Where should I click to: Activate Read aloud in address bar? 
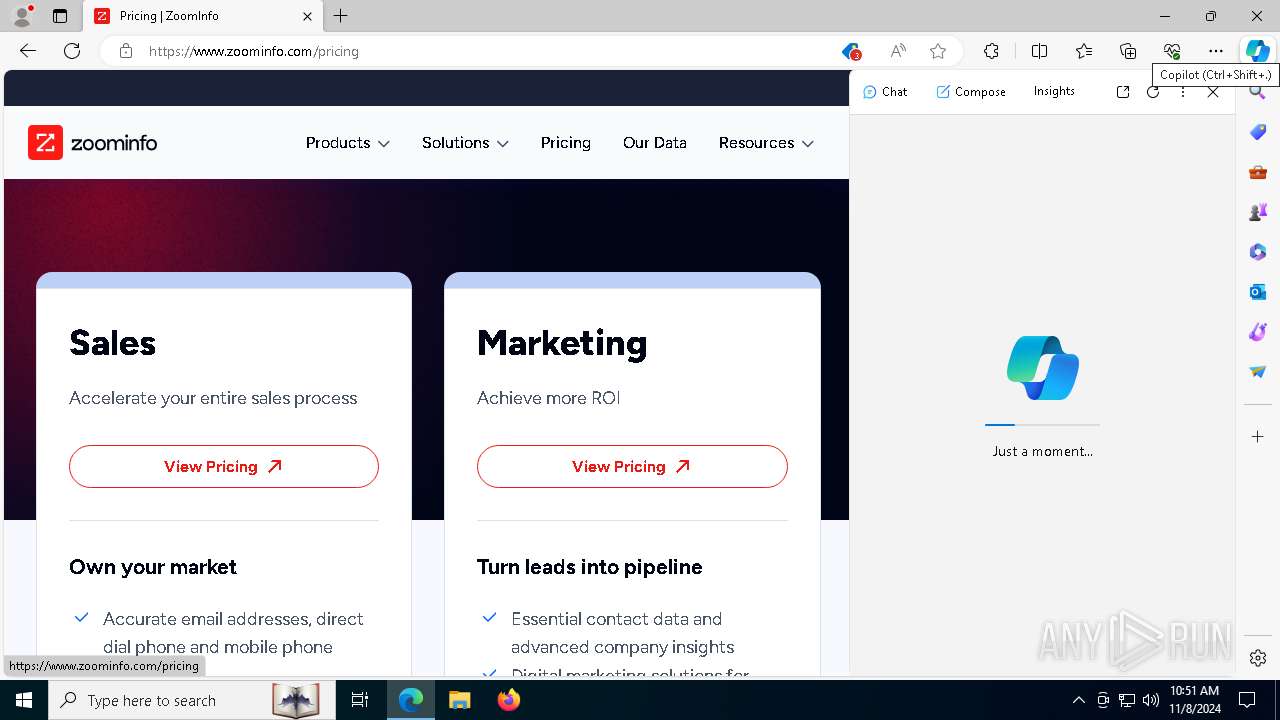coord(898,51)
